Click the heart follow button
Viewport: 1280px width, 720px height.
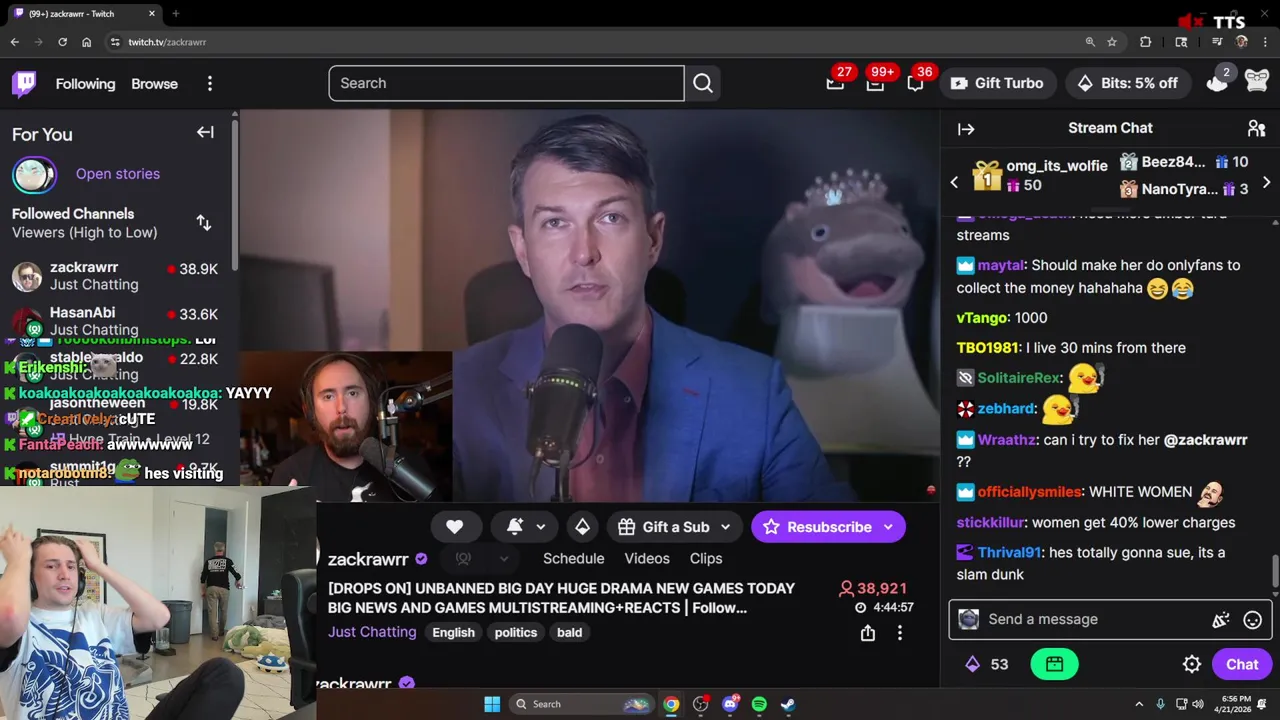click(454, 527)
